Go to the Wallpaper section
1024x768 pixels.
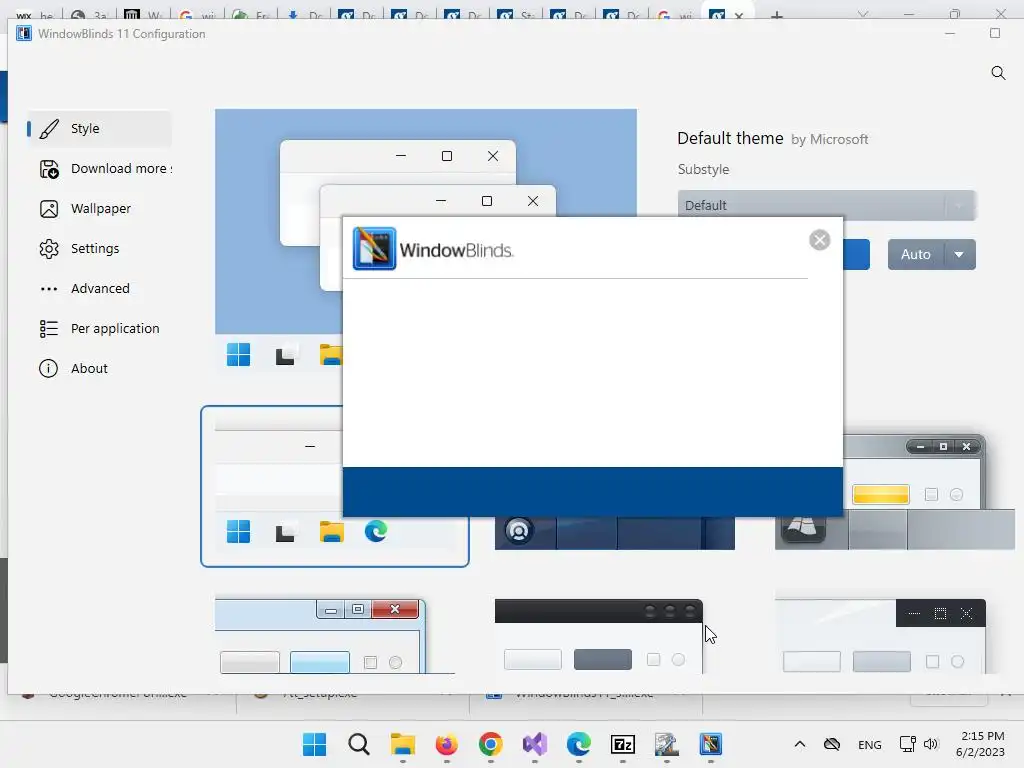[99, 208]
